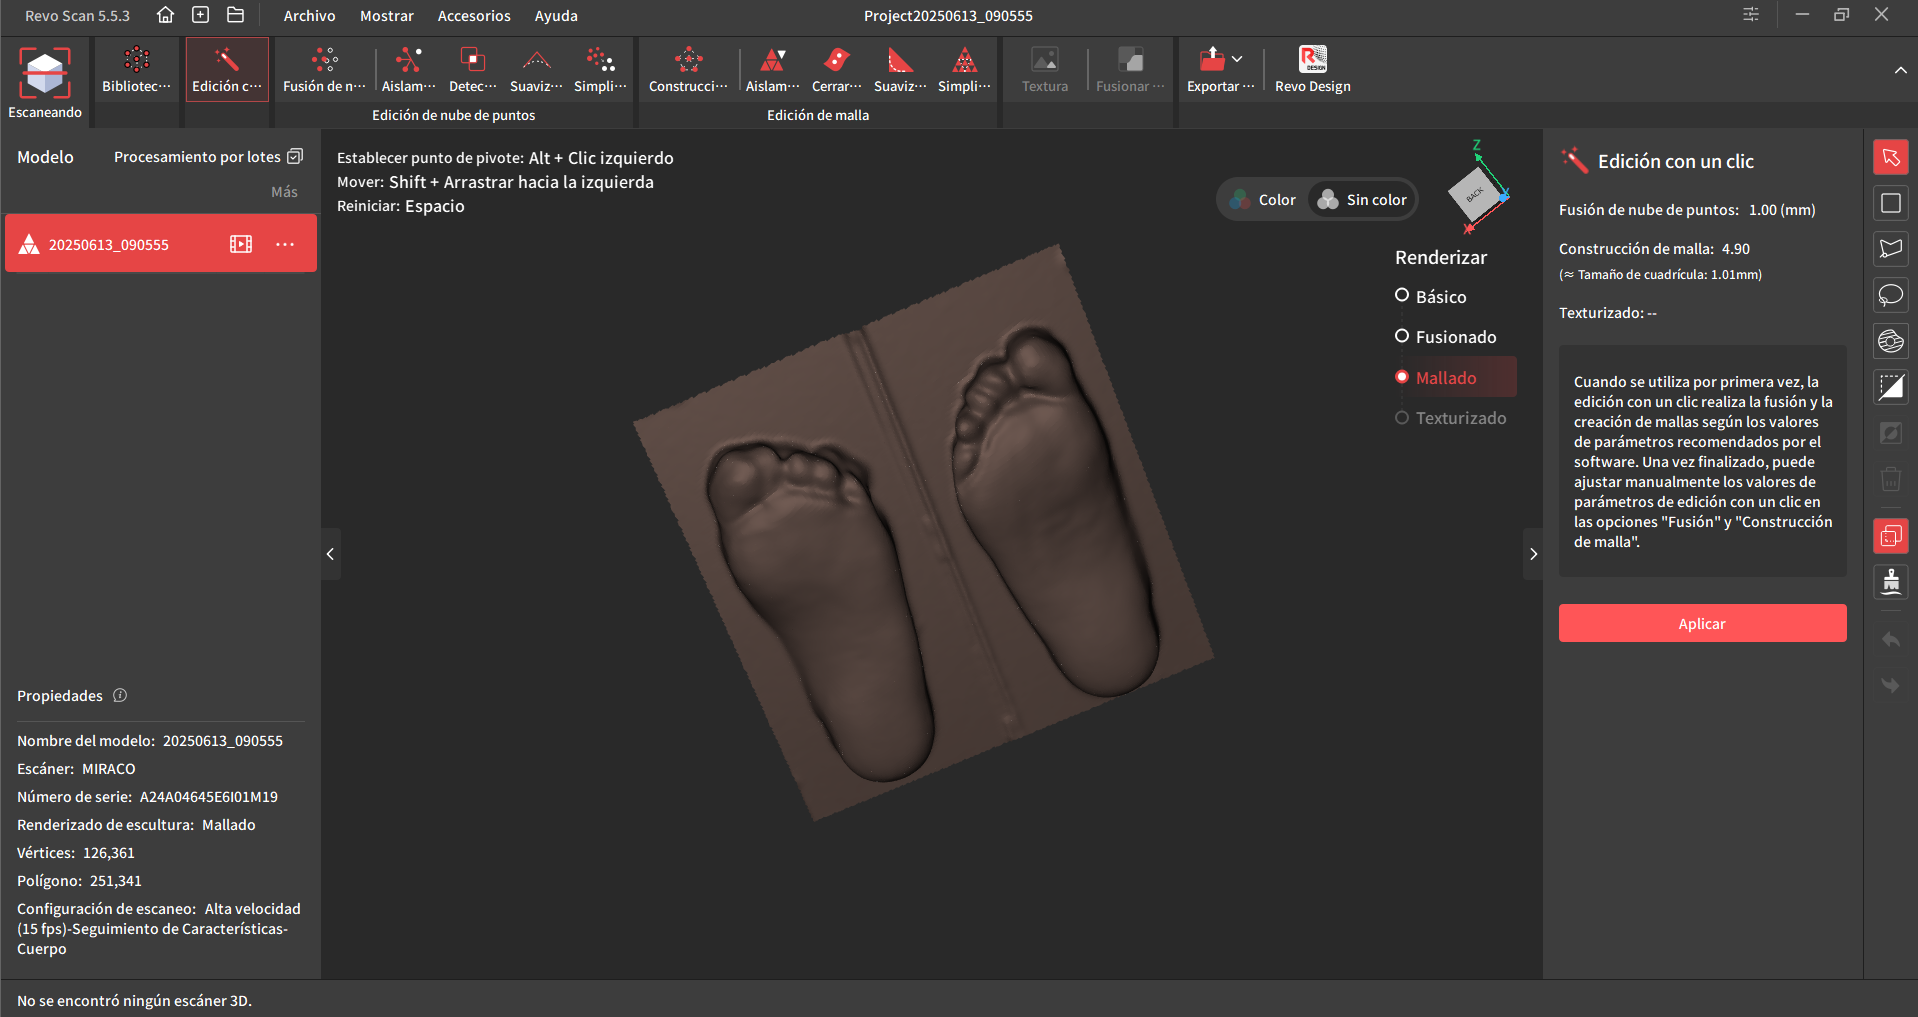The width and height of the screenshot is (1918, 1017).
Task: Click status text No se encontró ningún escáner 3D
Action: click(x=134, y=1000)
